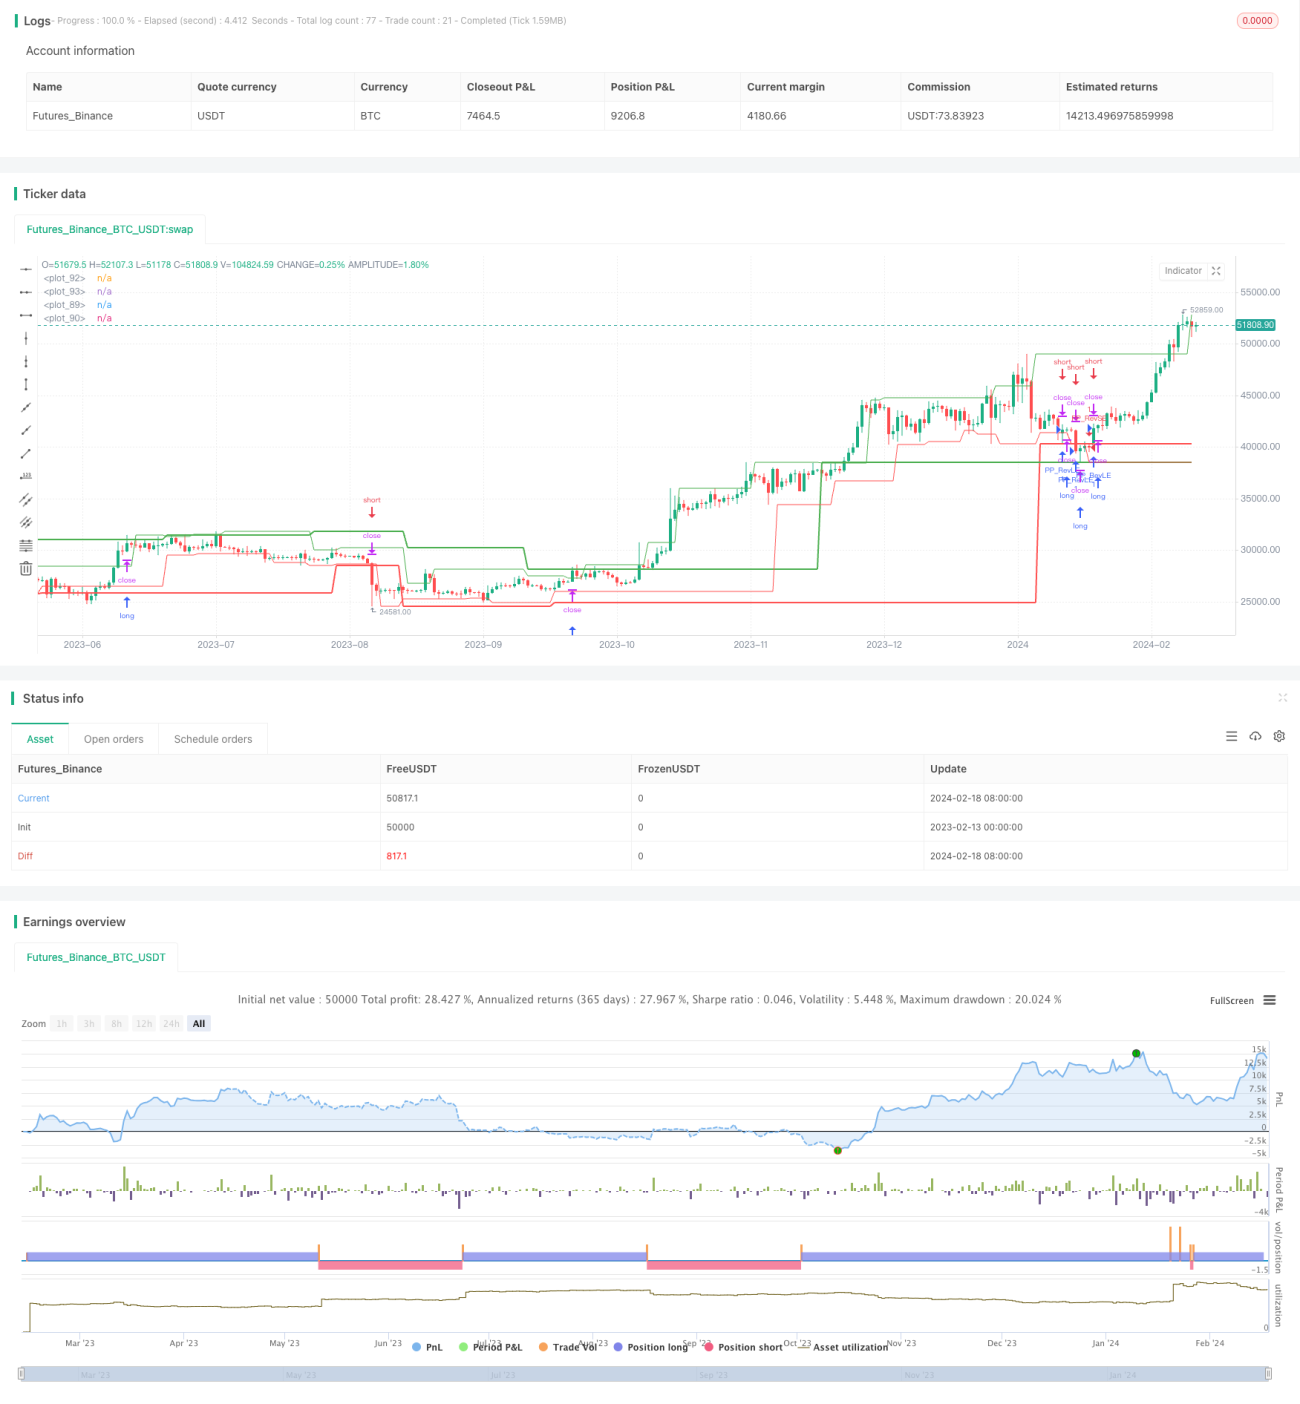Collapse the Status info panel corner icon
The image size is (1300, 1404).
point(1282,698)
